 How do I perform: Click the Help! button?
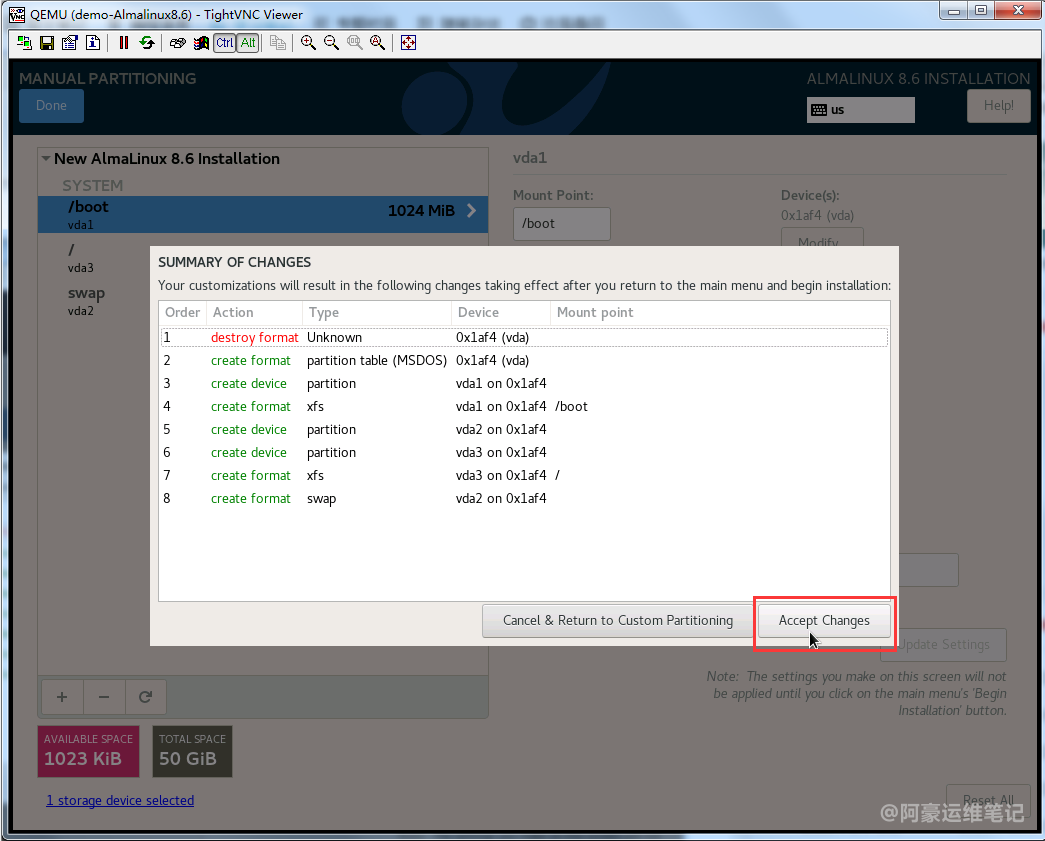[998, 105]
